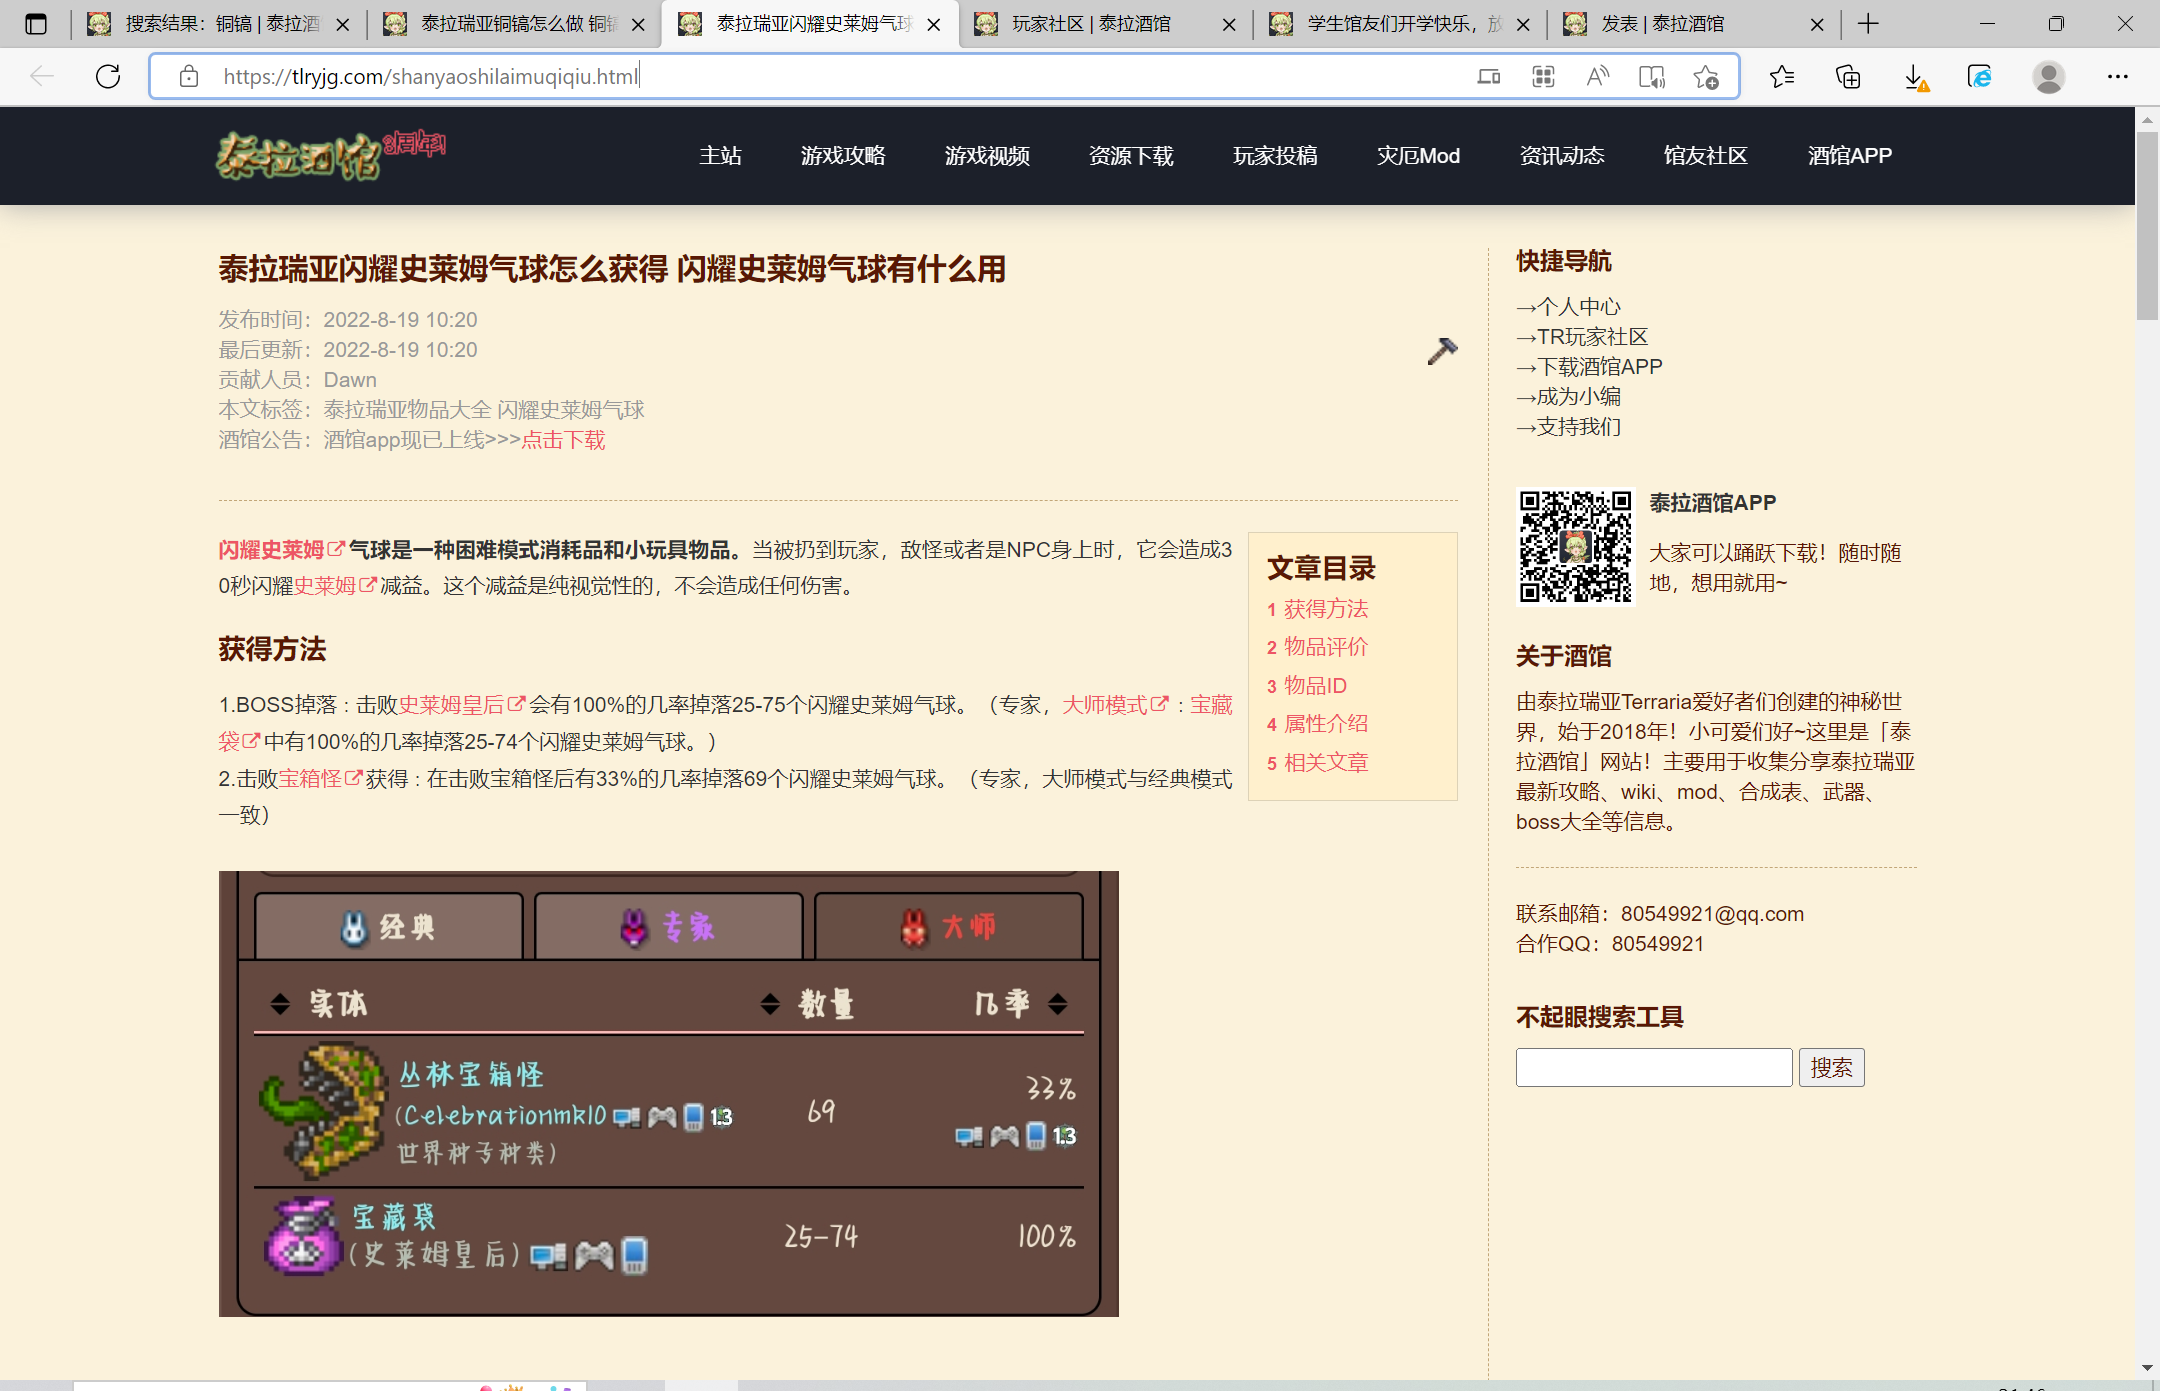Screen dimensions: 2160x1391
Task: Open browser Collections
Action: pyautogui.click(x=1848, y=77)
